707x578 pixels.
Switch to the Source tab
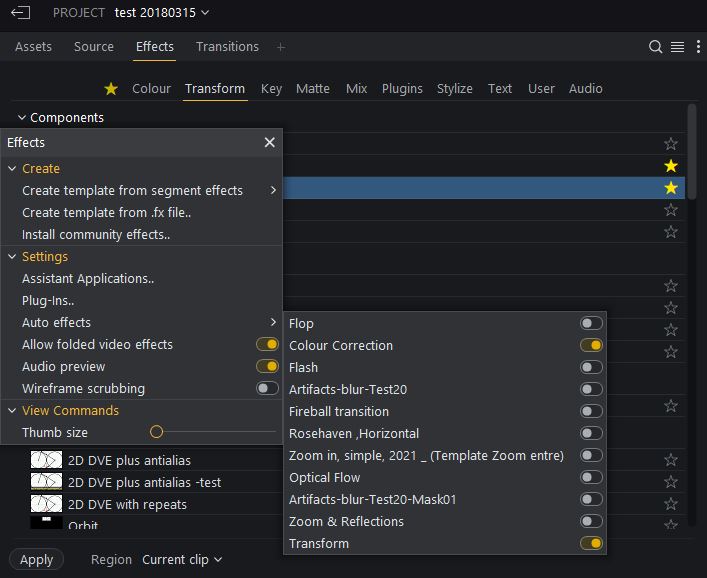(x=94, y=46)
